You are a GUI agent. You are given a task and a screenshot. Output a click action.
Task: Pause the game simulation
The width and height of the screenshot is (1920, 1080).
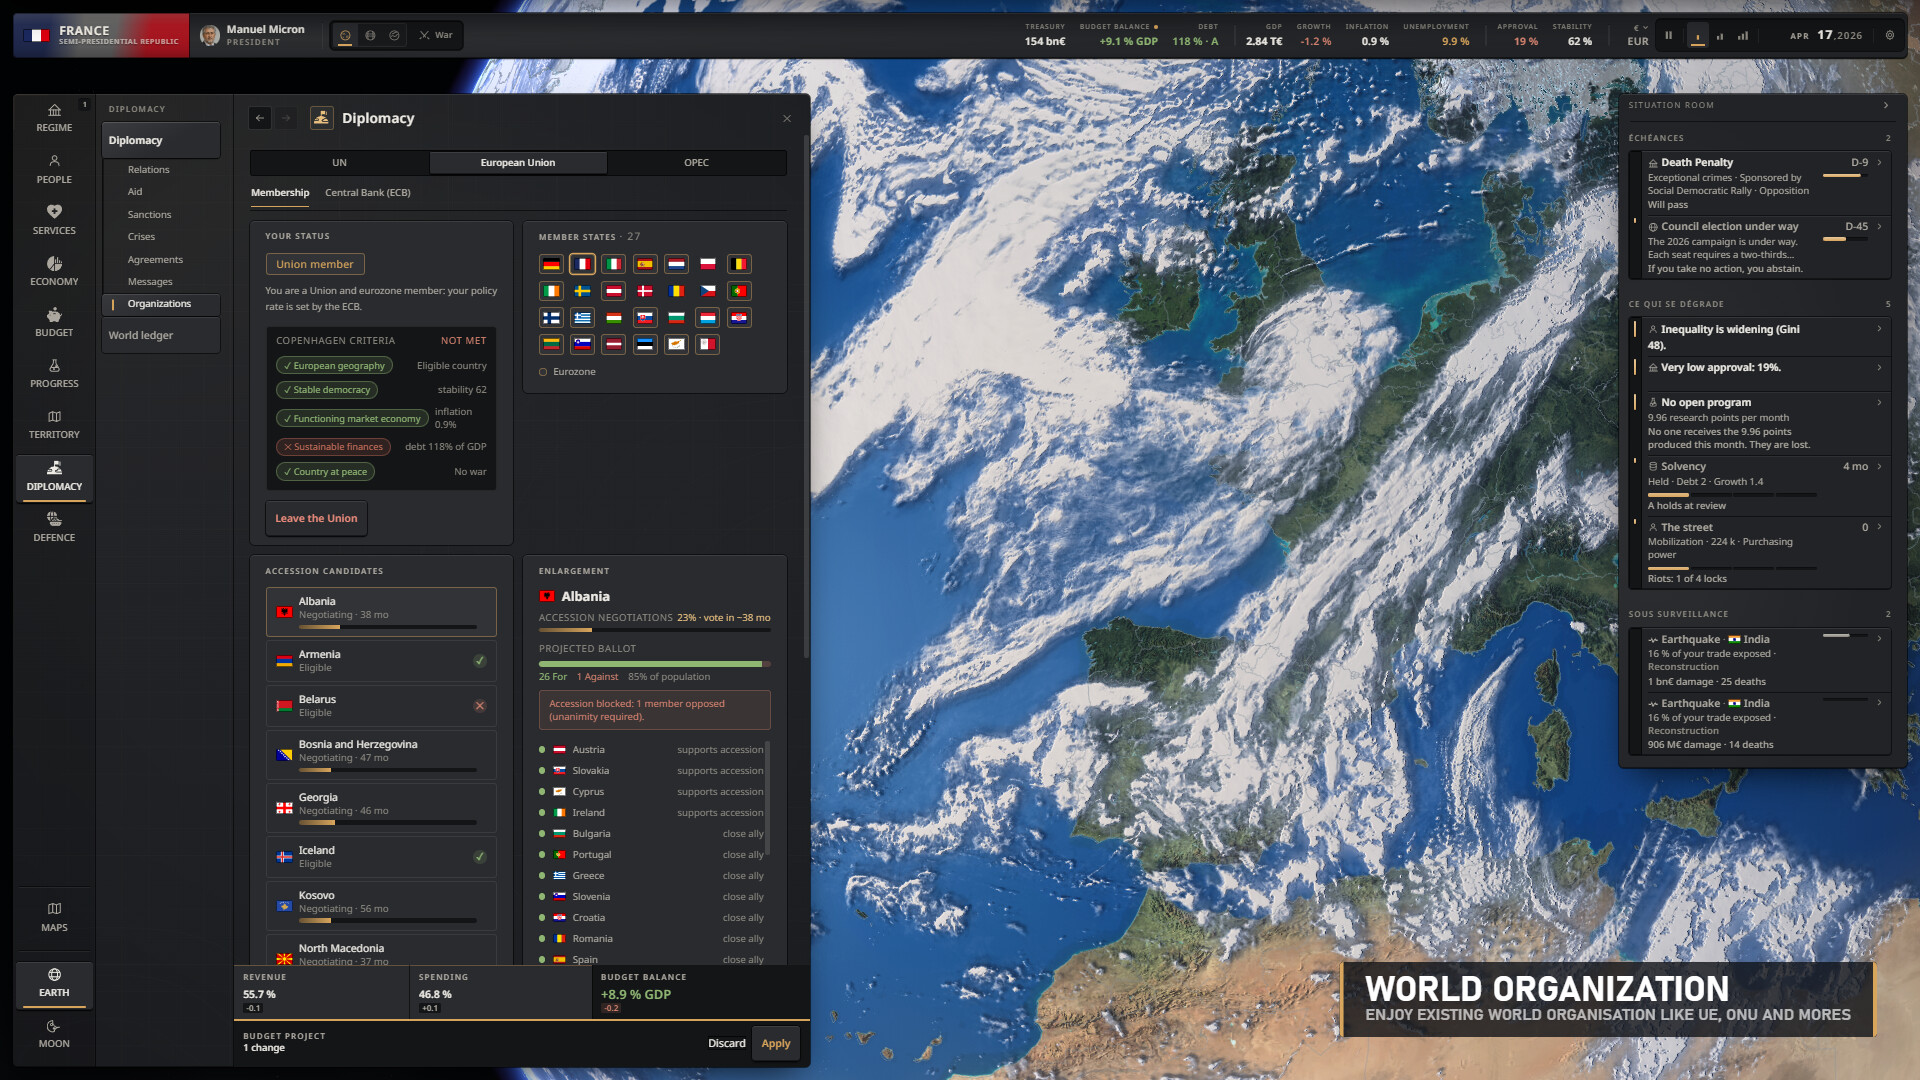[x=1668, y=35]
